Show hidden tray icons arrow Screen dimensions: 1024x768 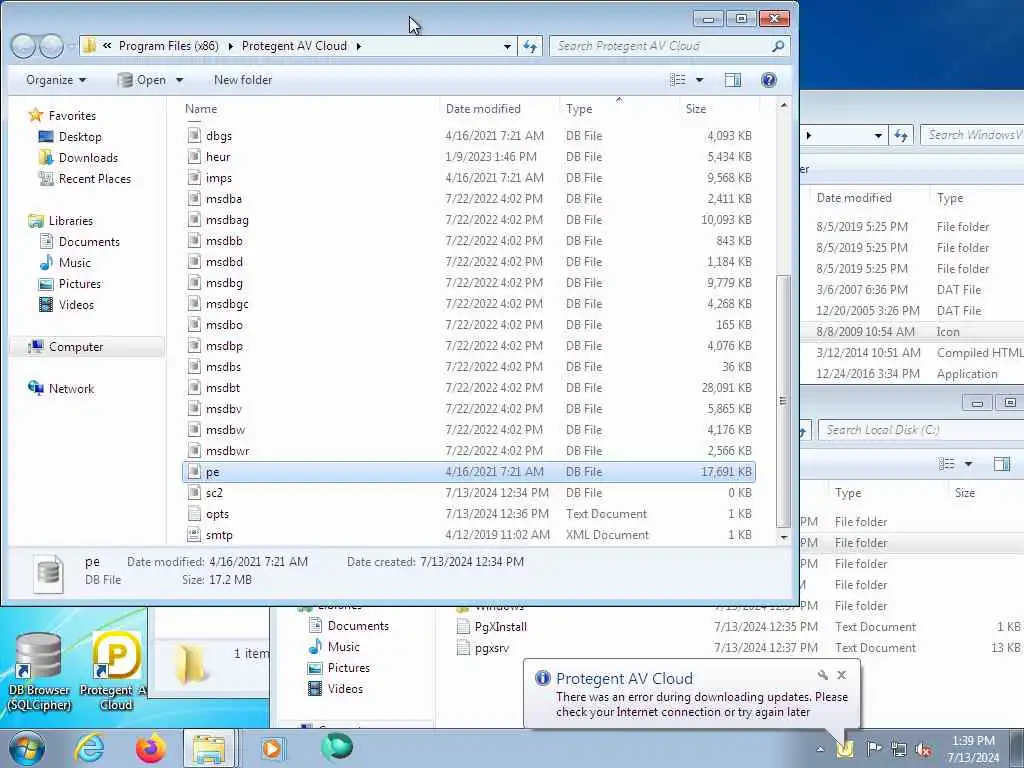coord(820,749)
